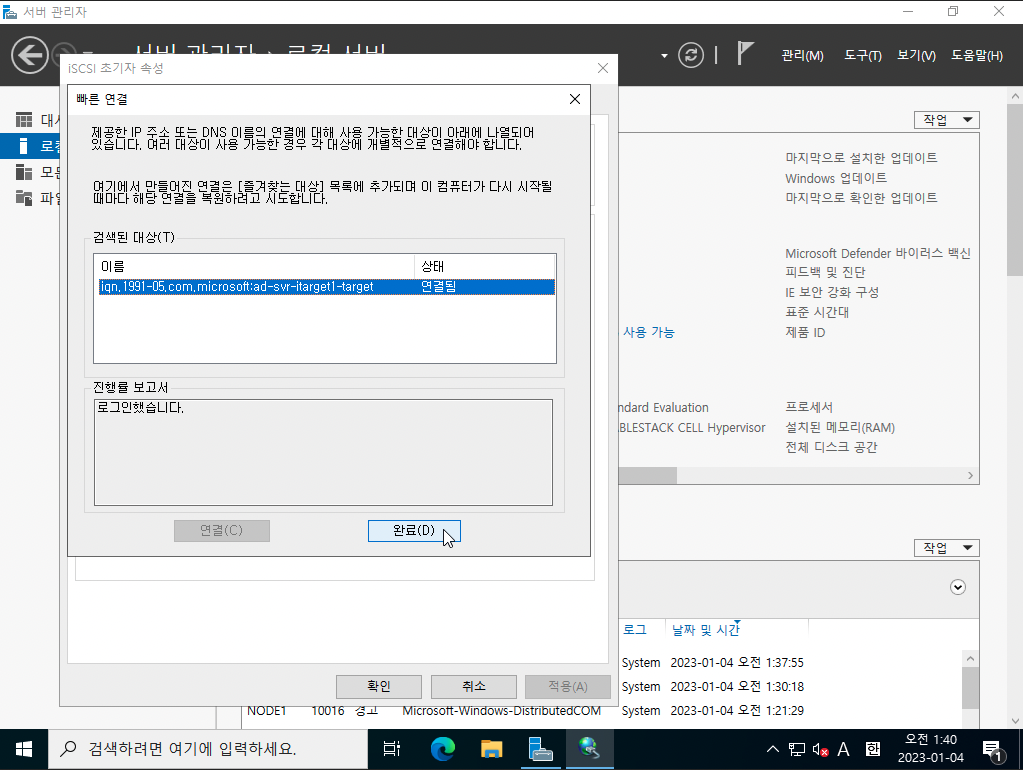
Task: Open the breadcrumb dropdown arrow near refresh
Action: (x=664, y=56)
